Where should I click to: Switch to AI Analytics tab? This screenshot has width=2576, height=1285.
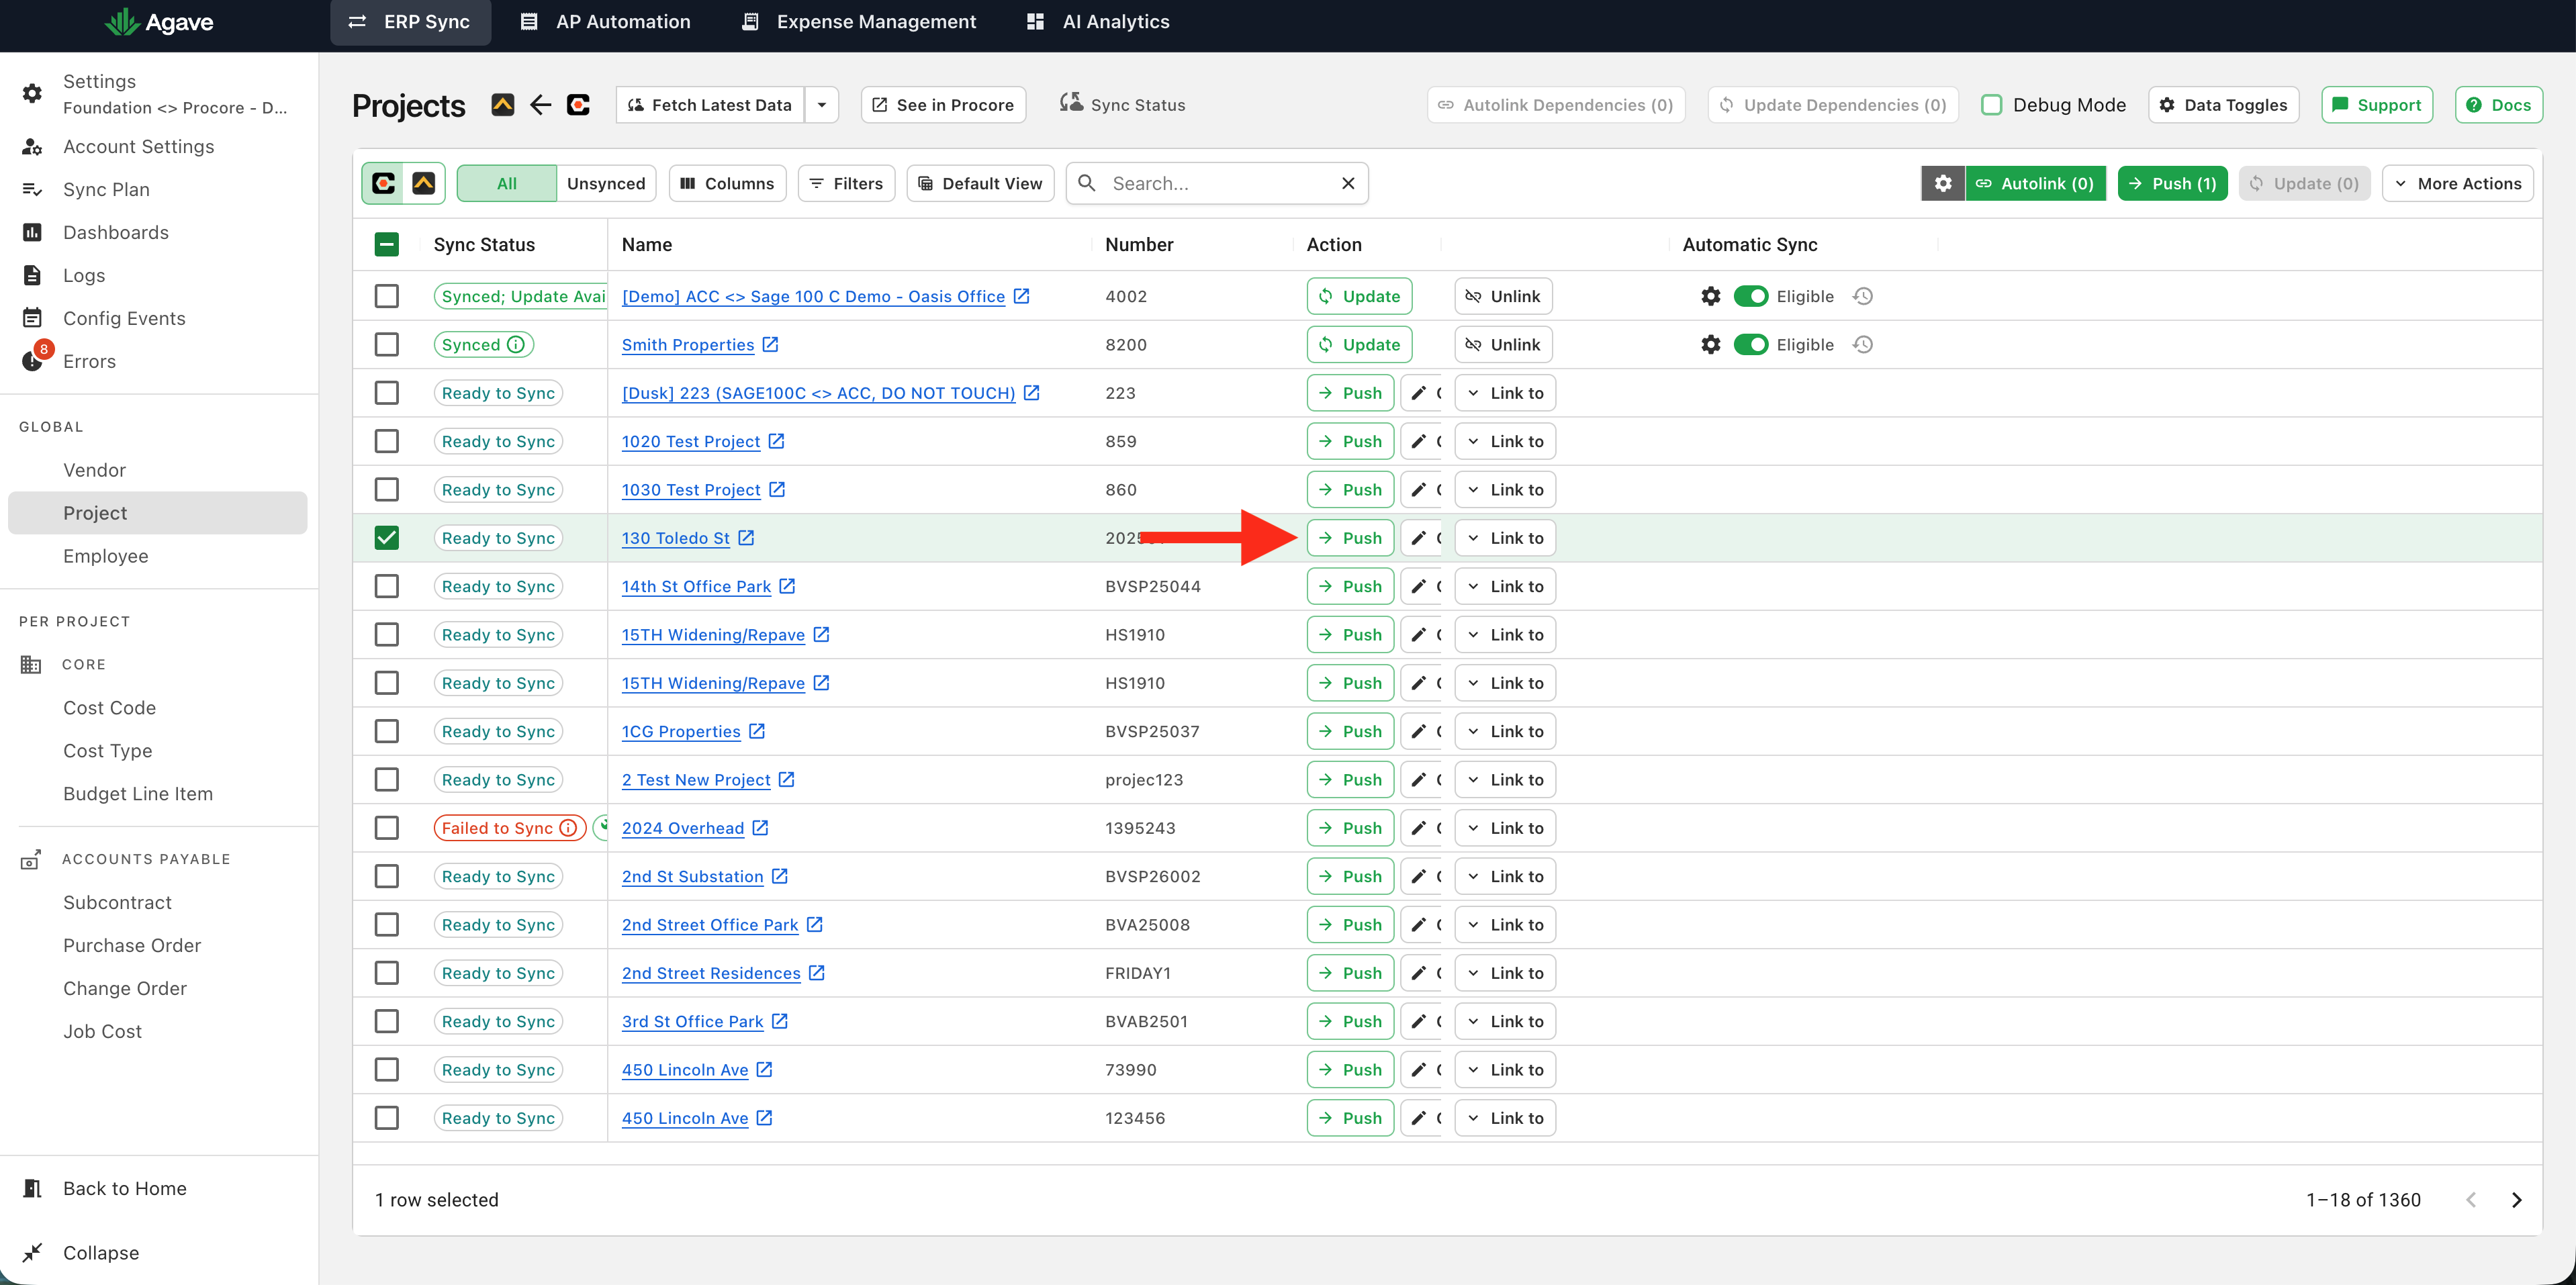coord(1099,22)
